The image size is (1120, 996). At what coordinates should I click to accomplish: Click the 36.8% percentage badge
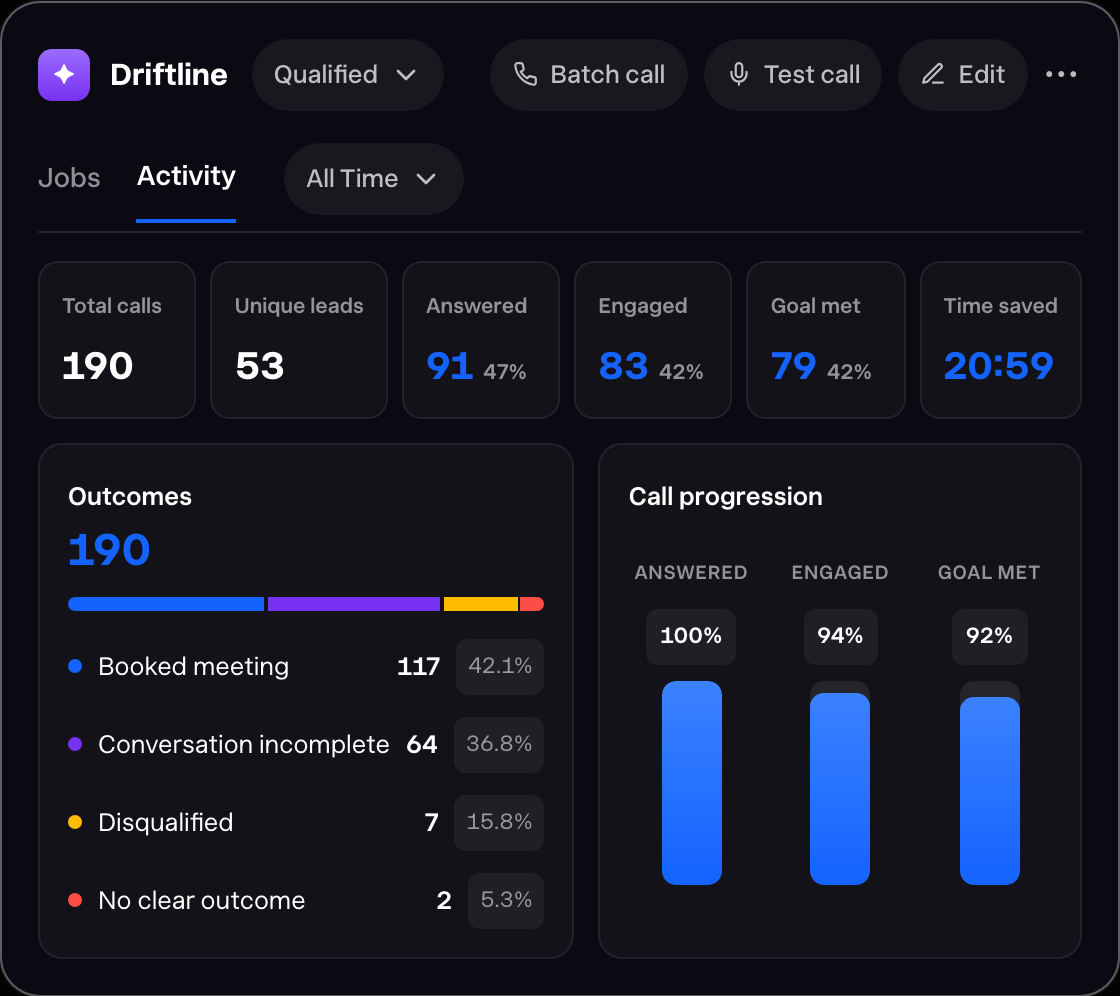[499, 744]
